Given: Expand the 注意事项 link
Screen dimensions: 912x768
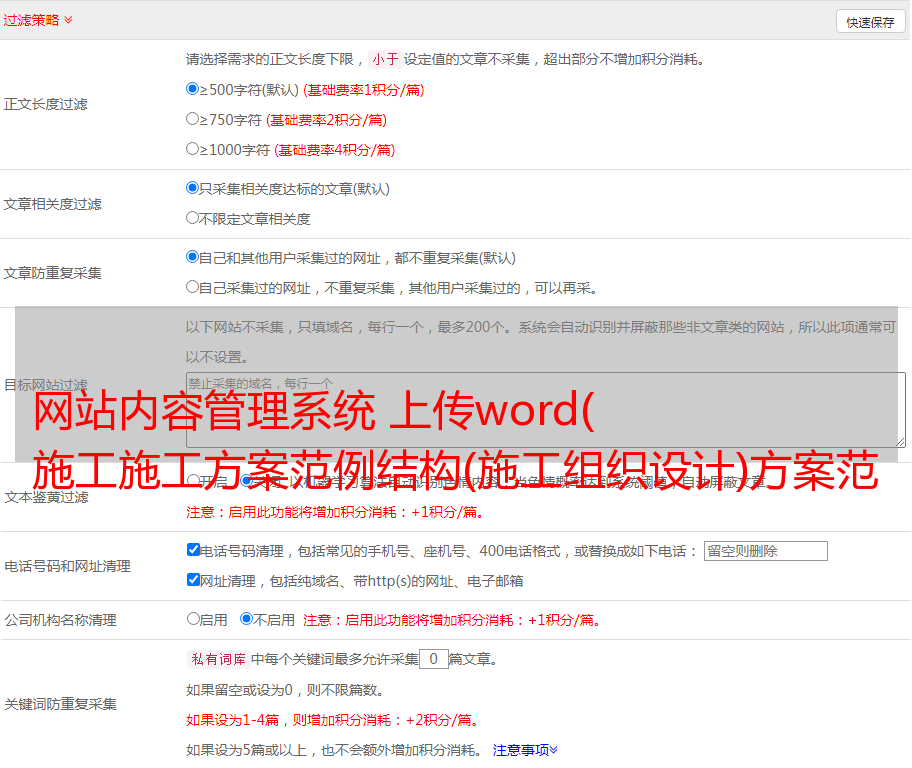Looking at the screenshot, I should (525, 750).
